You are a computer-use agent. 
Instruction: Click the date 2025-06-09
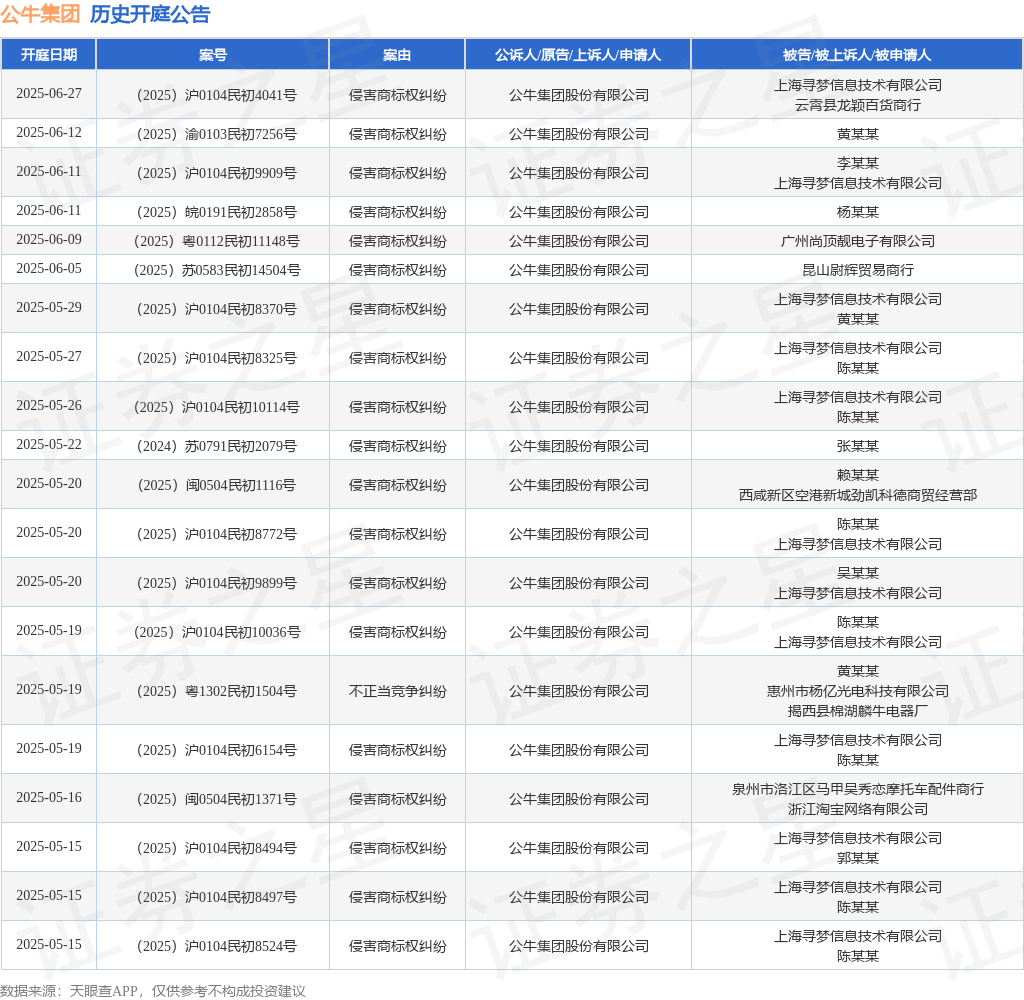49,240
